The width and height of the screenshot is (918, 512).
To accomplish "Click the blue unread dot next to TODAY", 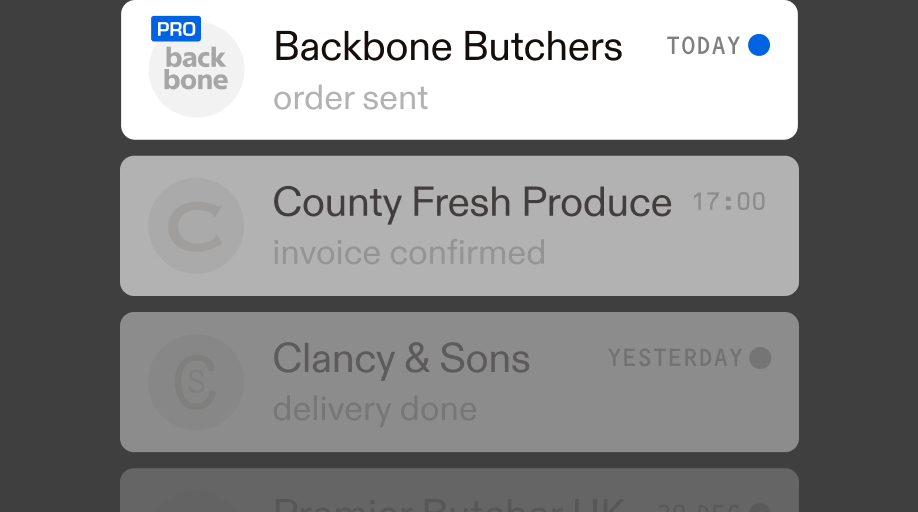I will tap(759, 45).
